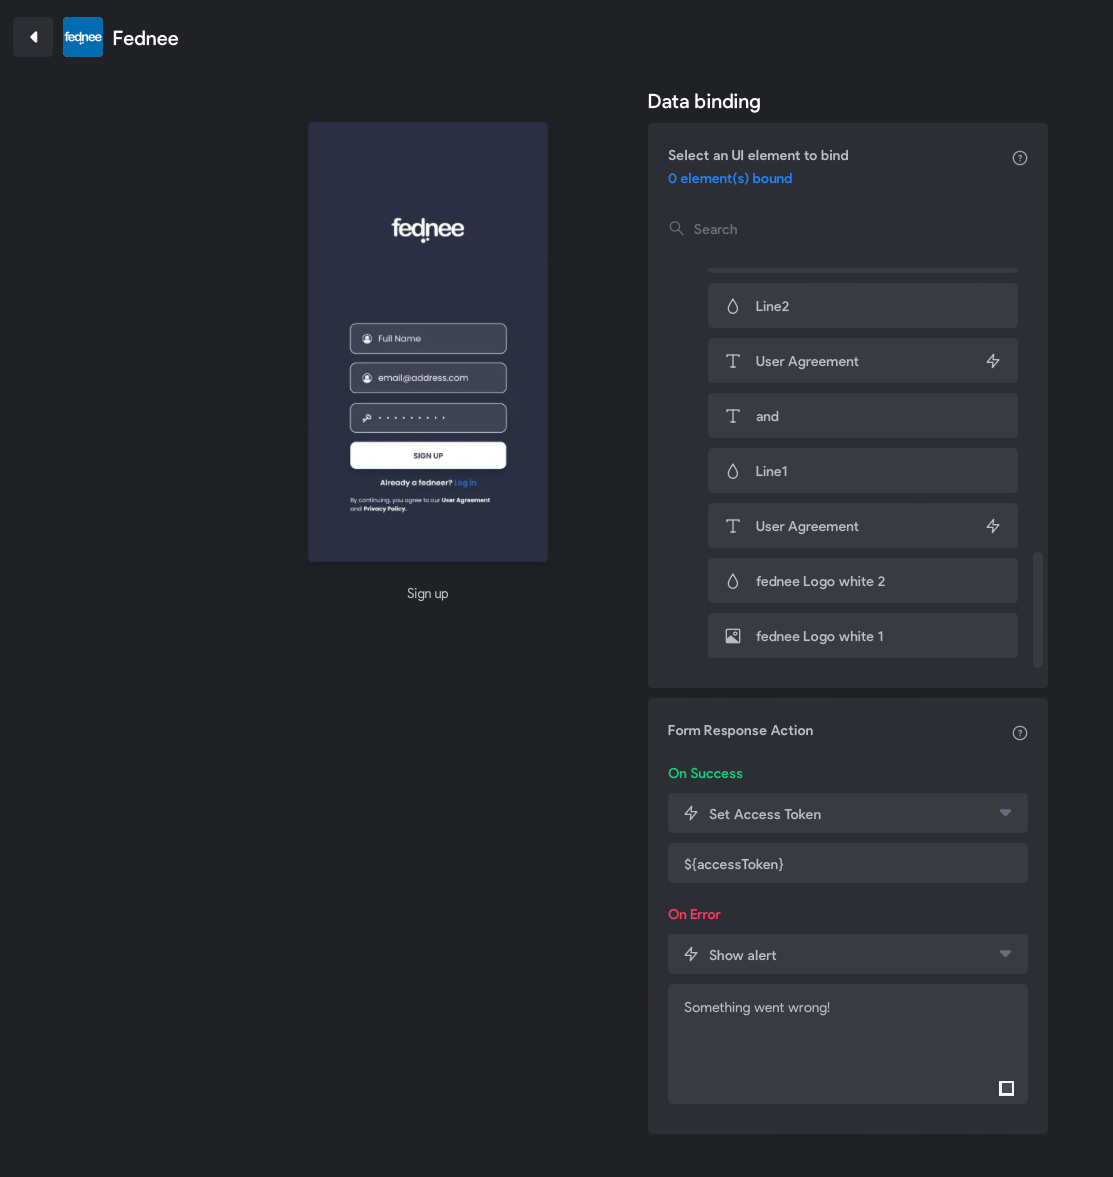Click the "On Error" label
Screen dimensions: 1113x1177
[694, 914]
